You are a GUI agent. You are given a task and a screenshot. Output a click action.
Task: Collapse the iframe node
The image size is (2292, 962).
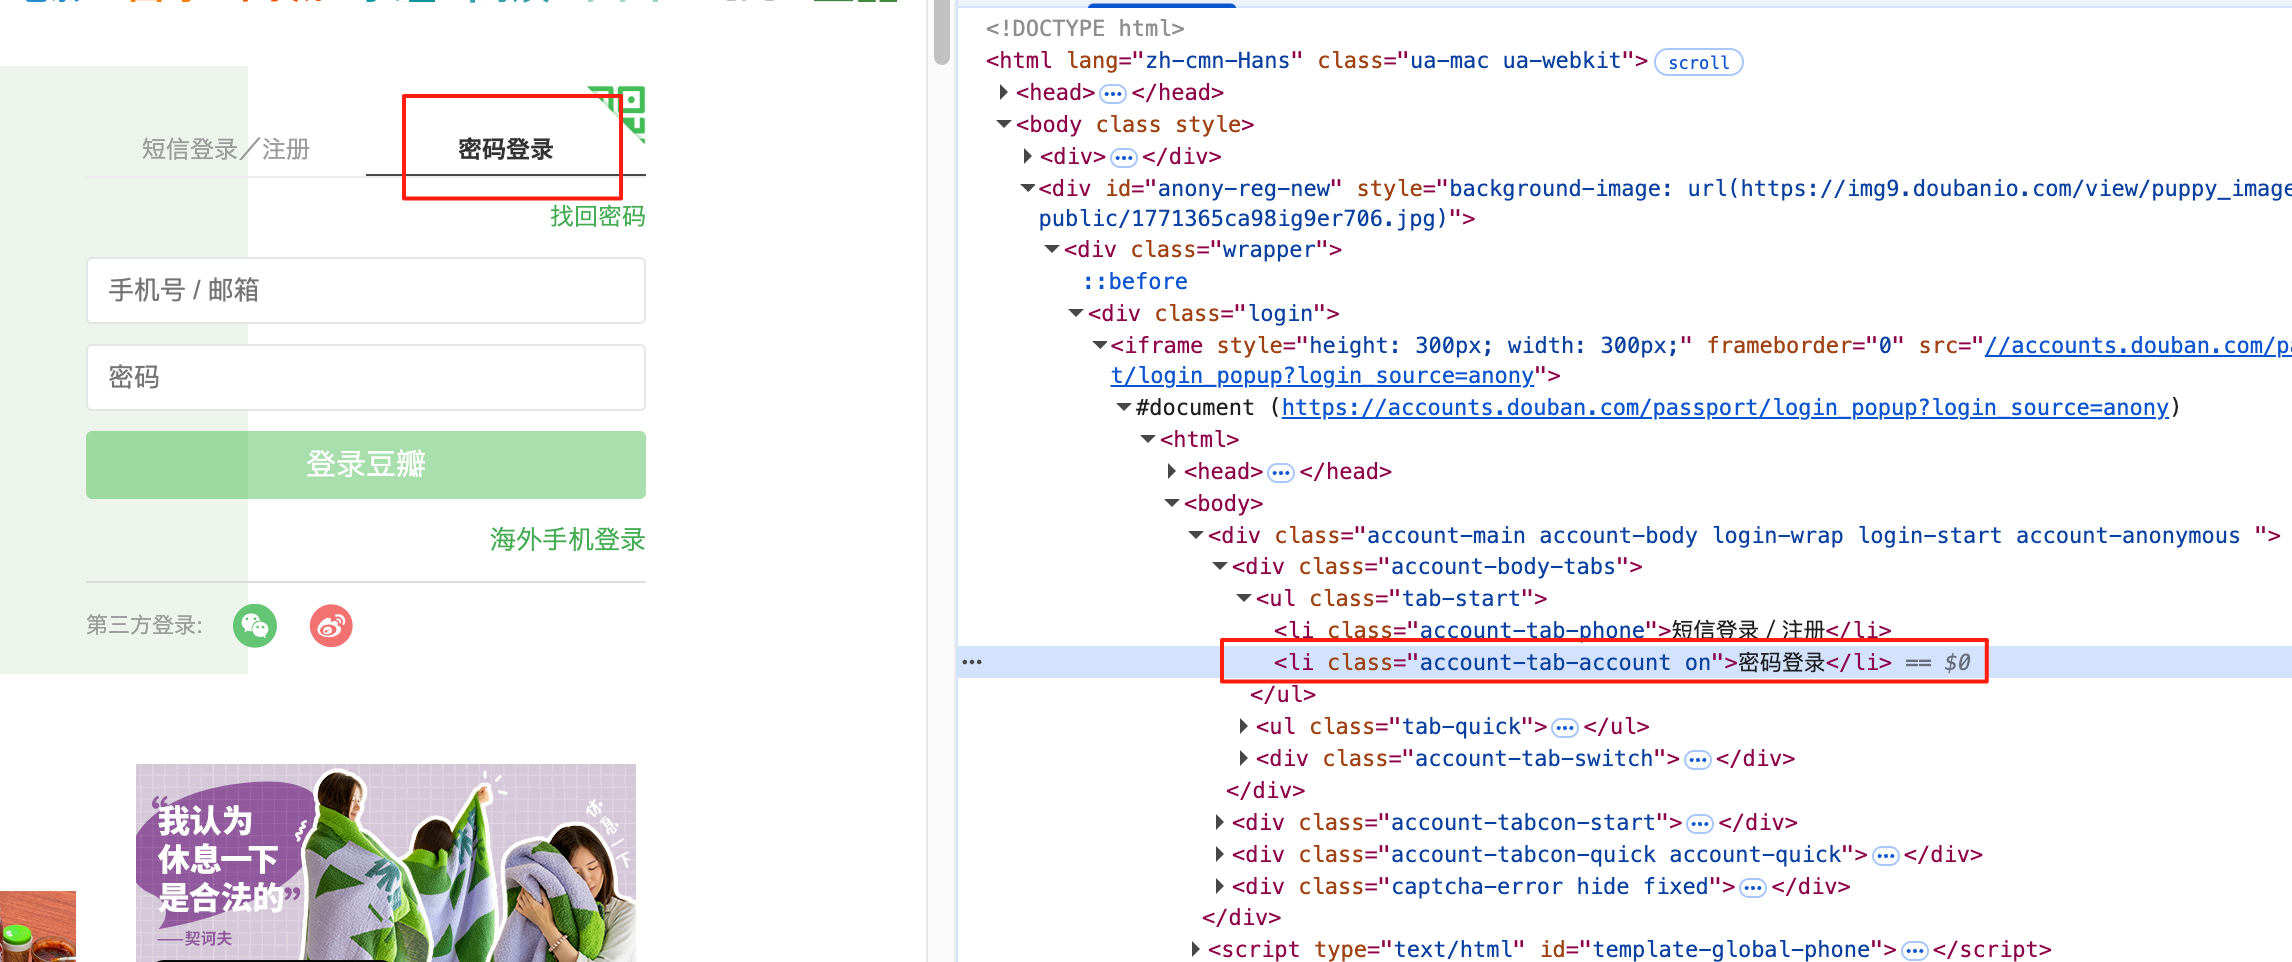click(x=1100, y=345)
